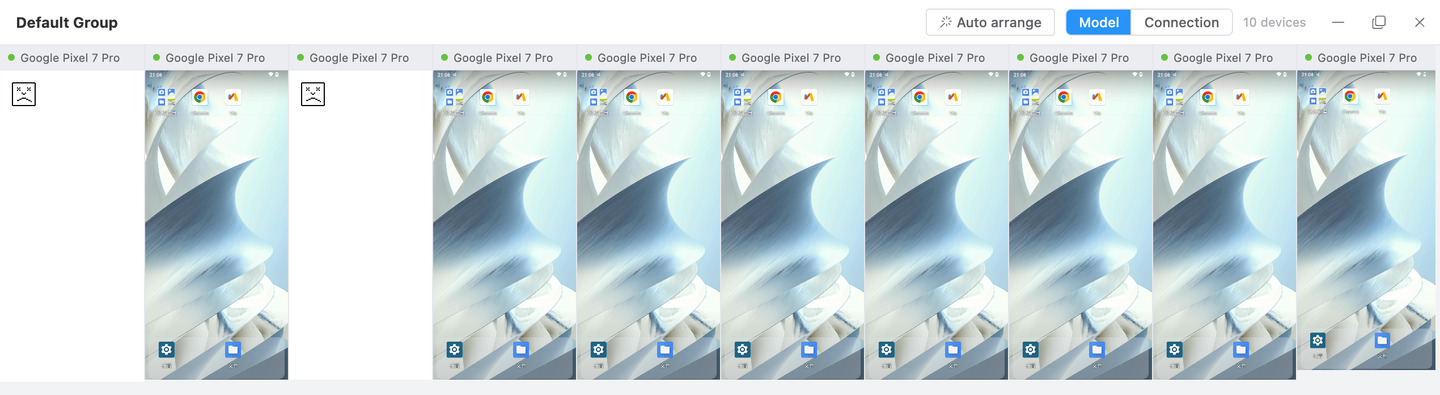Open the Files app on the fourth device

(x=520, y=349)
